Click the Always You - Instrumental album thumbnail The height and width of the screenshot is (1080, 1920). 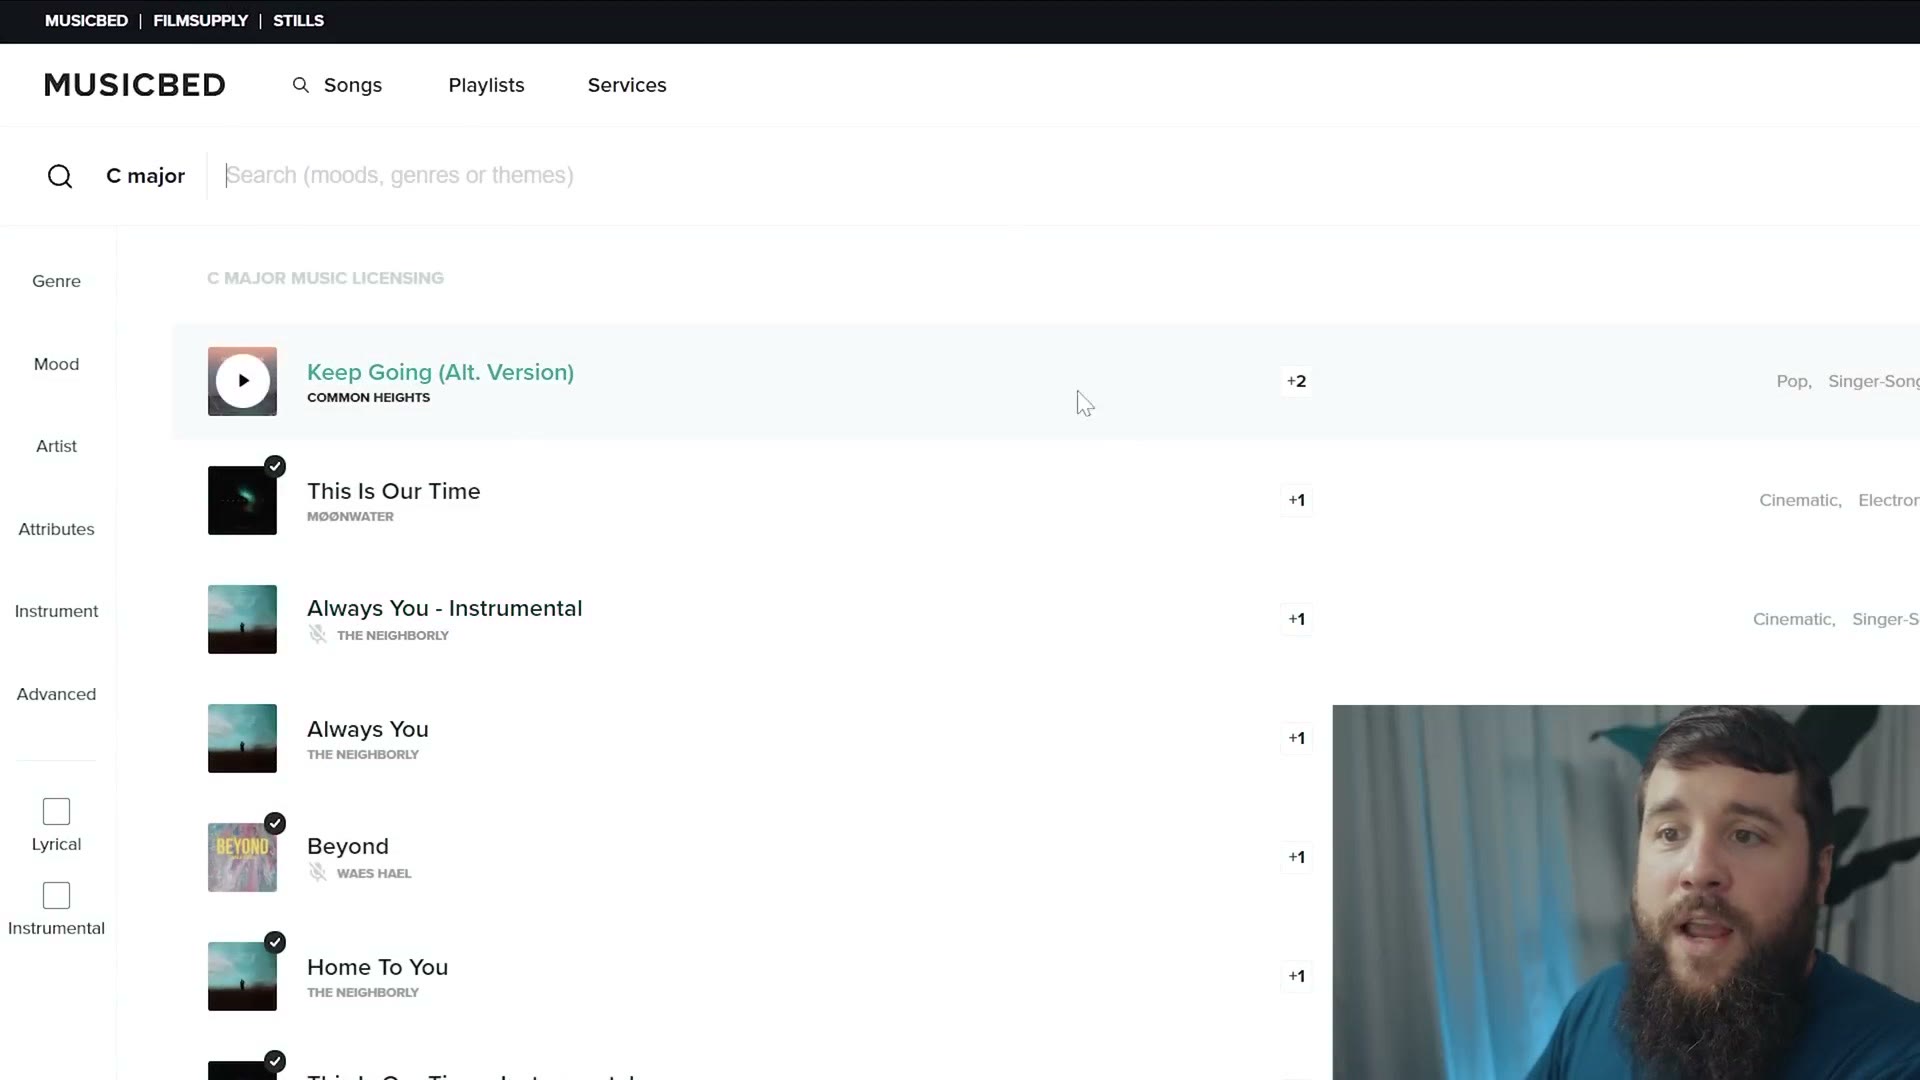click(x=242, y=620)
